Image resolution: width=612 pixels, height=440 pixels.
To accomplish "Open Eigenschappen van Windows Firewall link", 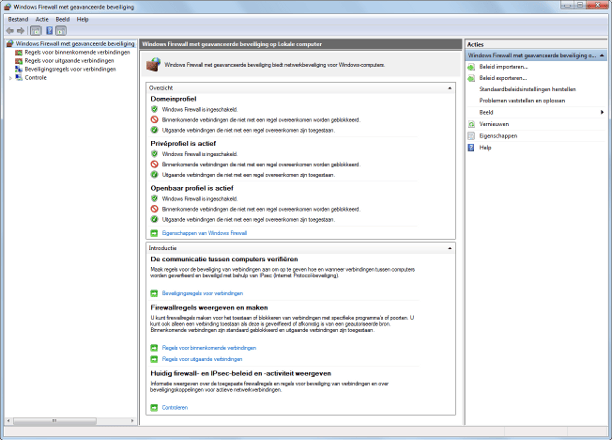I will (205, 233).
